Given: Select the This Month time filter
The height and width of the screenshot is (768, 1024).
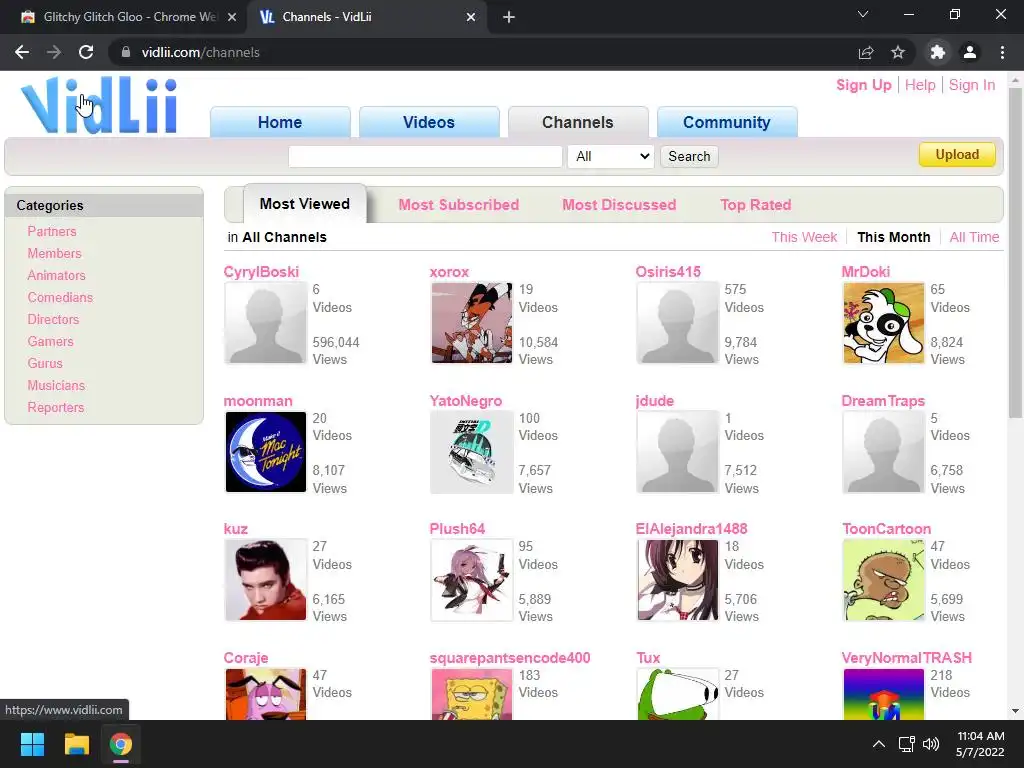Looking at the screenshot, I should tap(893, 237).
